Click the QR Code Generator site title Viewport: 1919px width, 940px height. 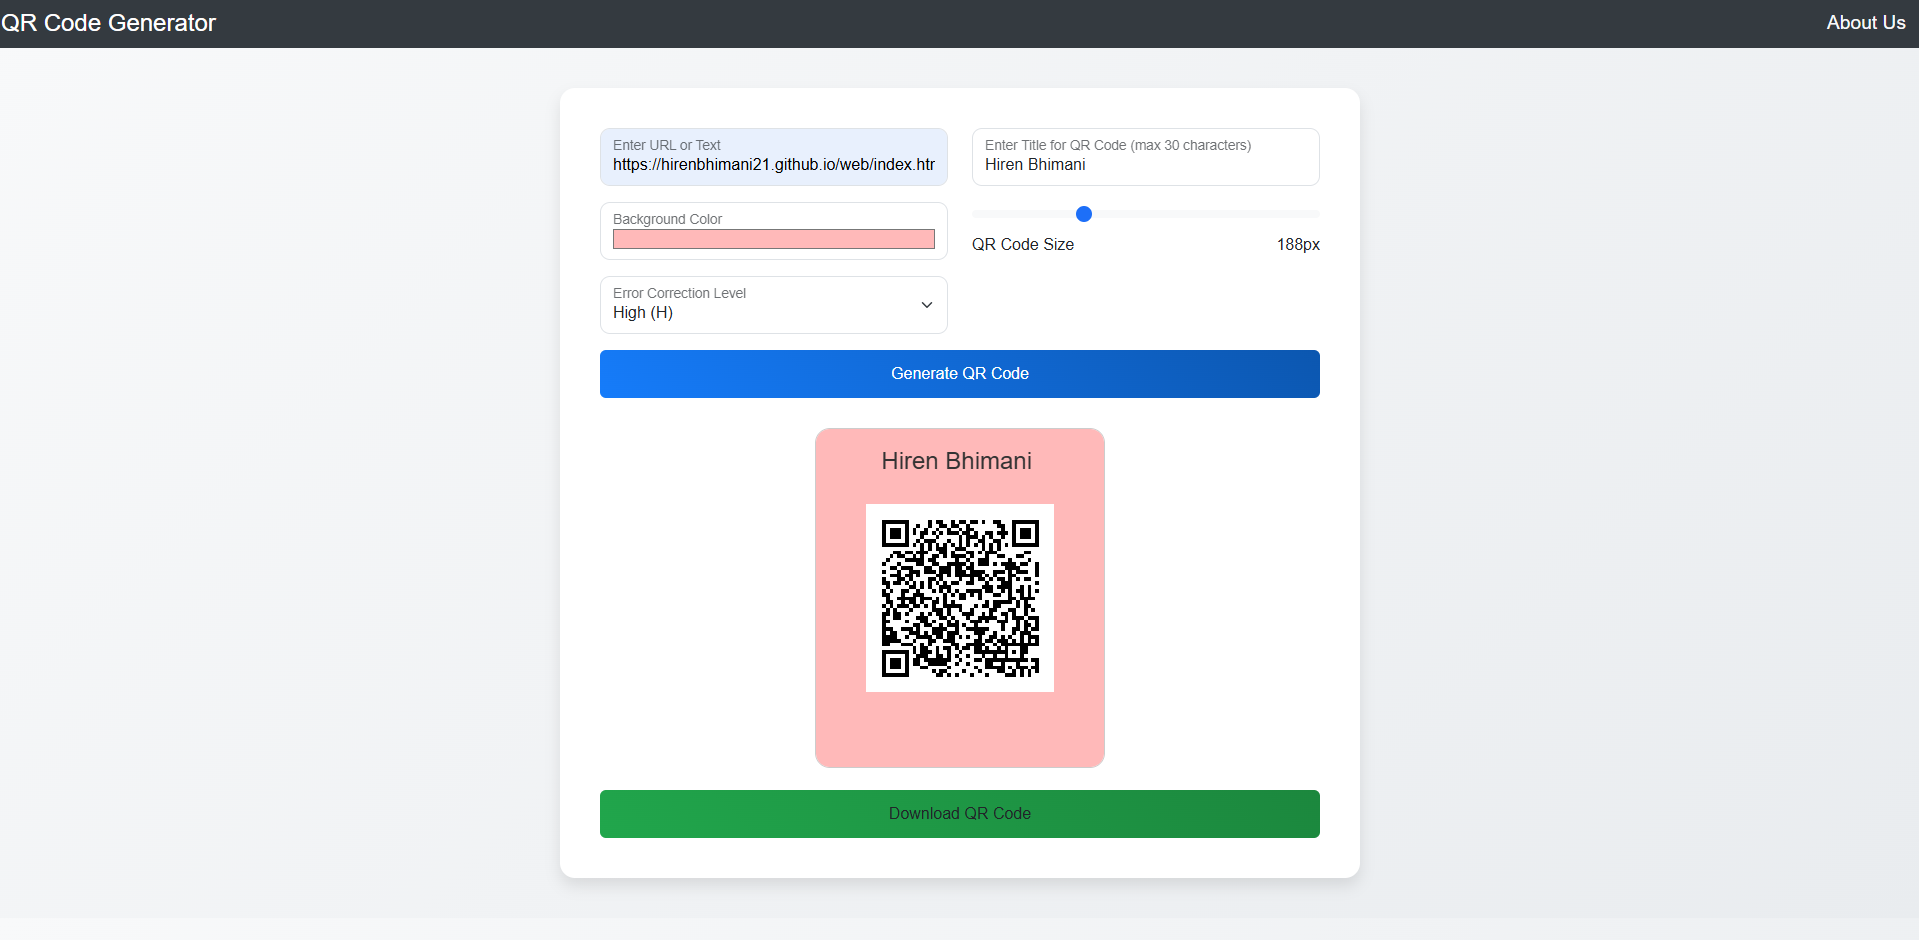tap(108, 23)
